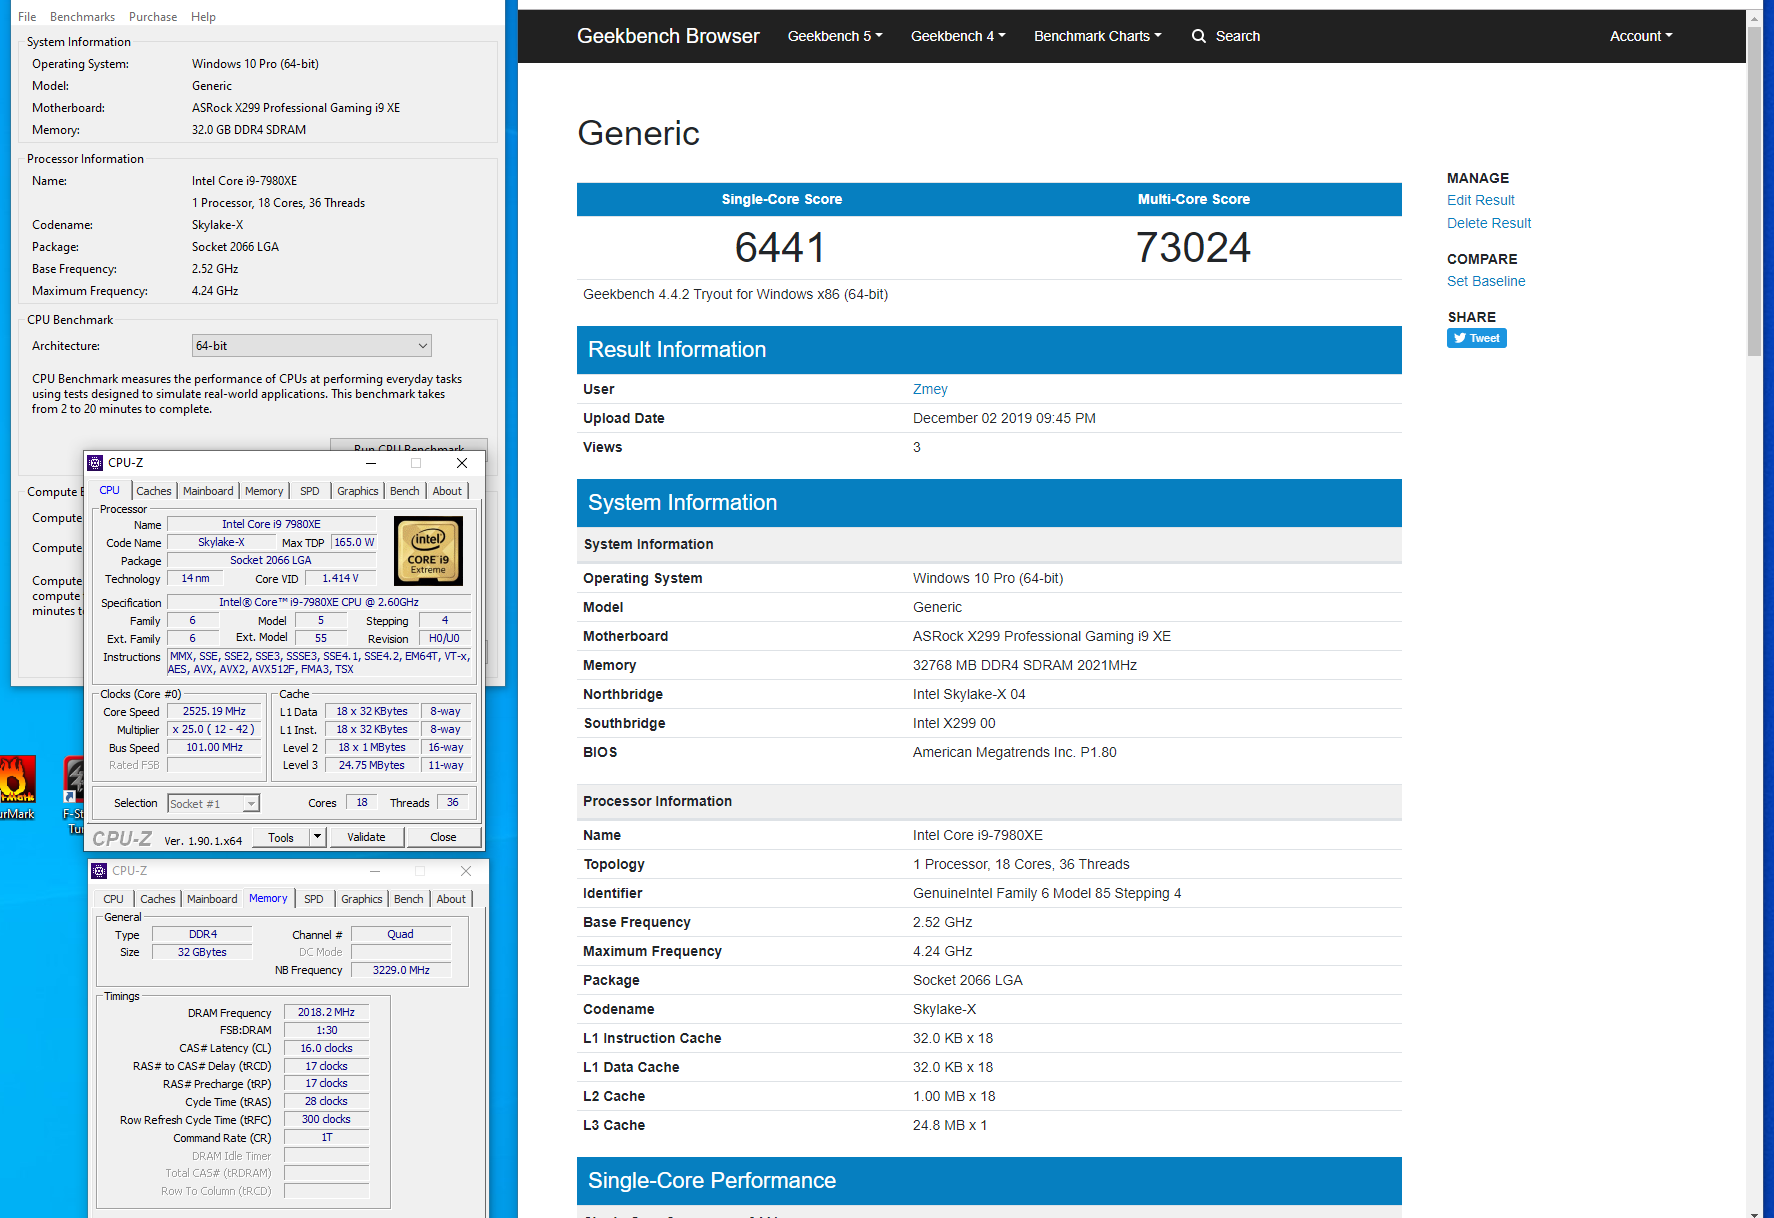Select About tab in lower CPU-Z window

pos(451,899)
